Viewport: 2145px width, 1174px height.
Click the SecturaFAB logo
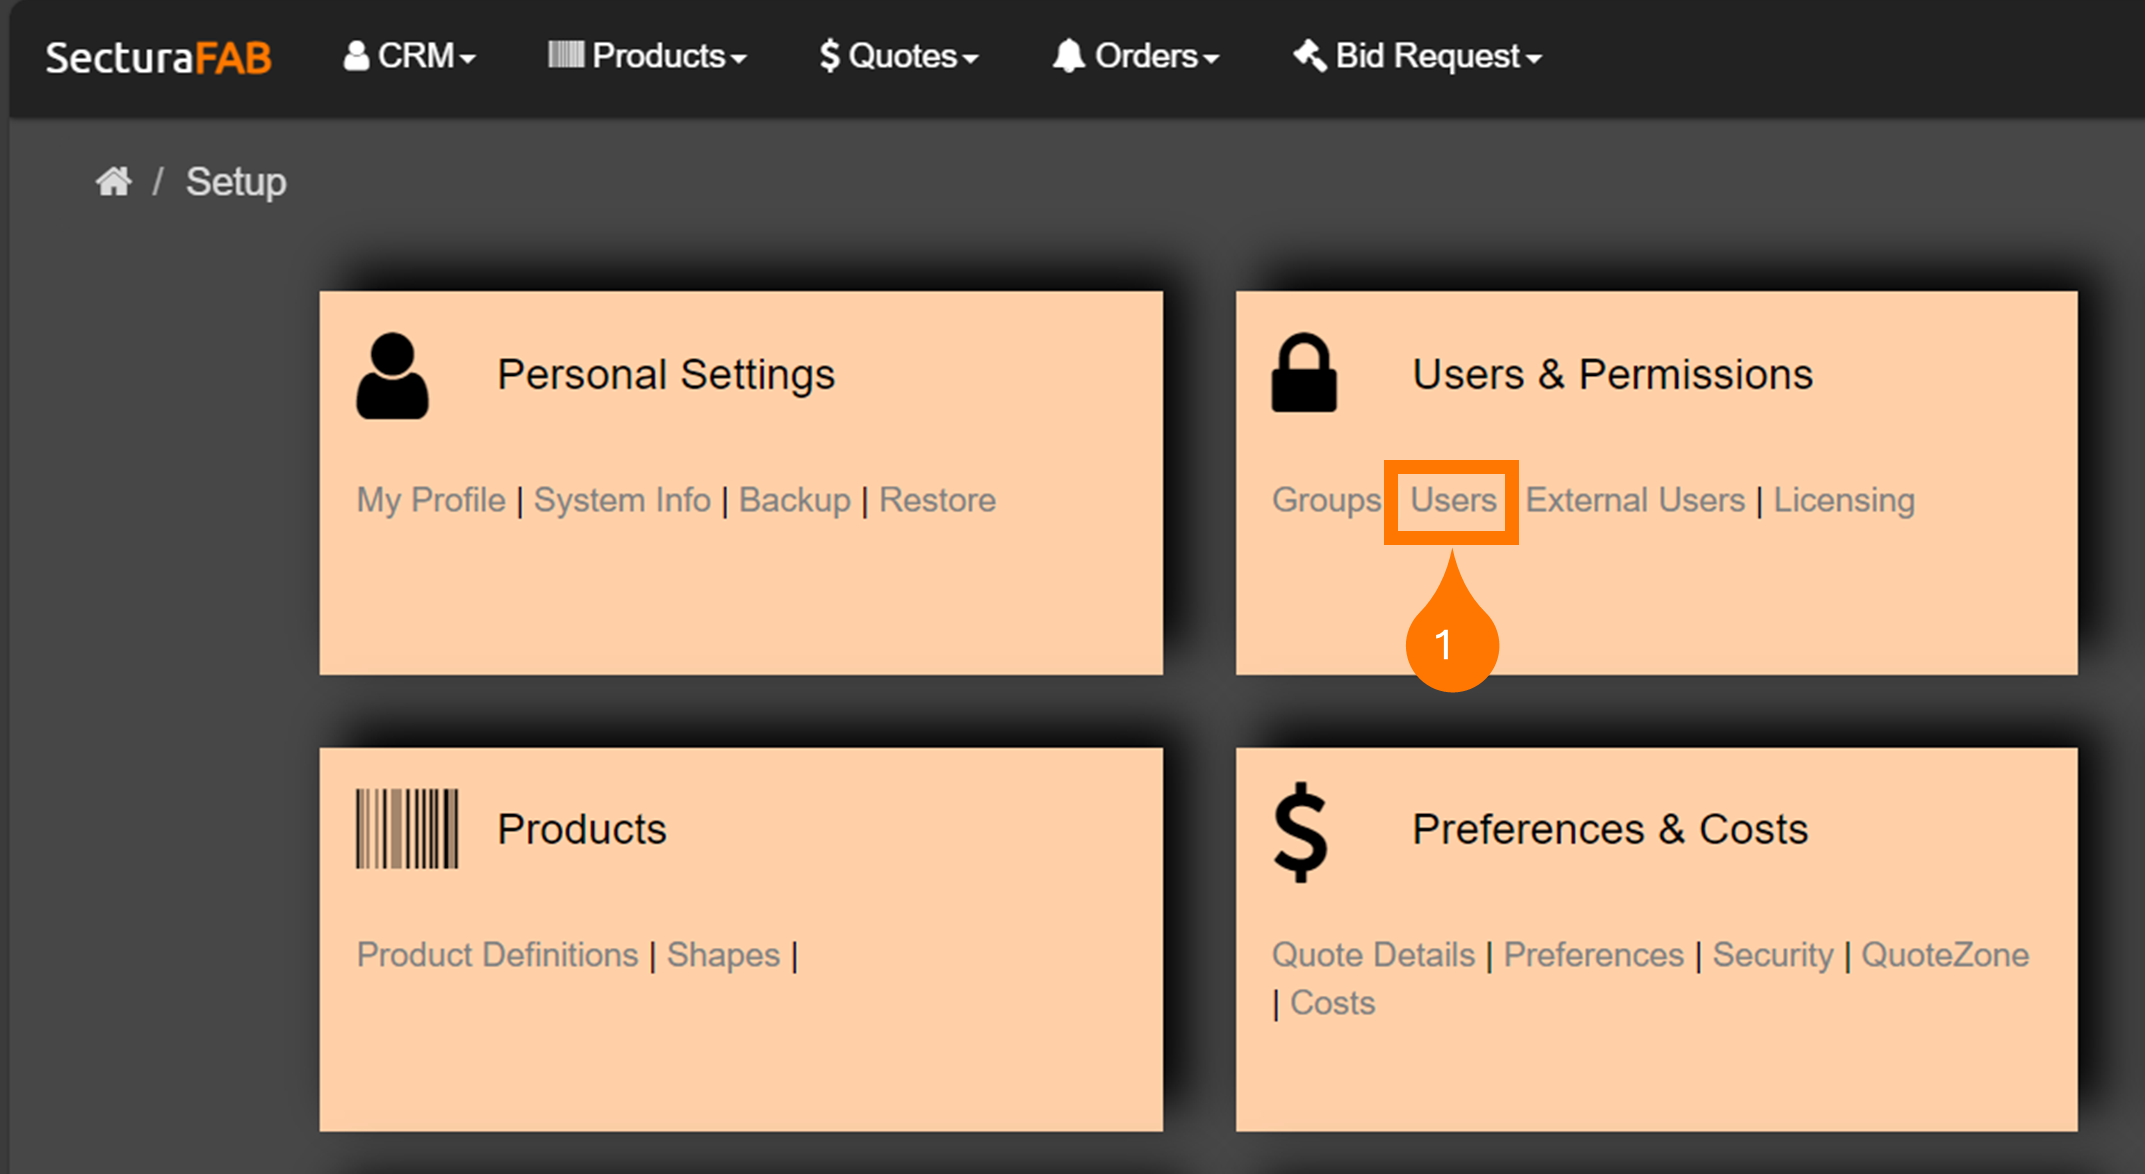click(x=158, y=57)
